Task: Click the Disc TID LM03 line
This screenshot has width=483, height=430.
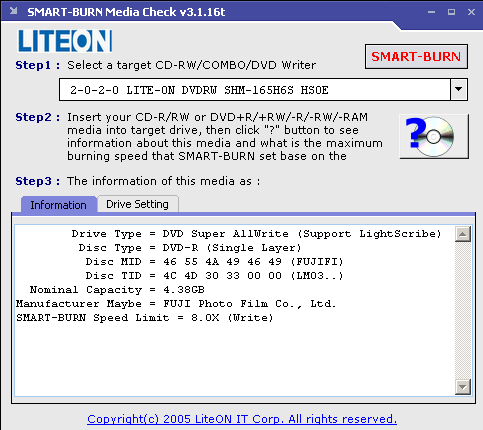Action: 214,276
